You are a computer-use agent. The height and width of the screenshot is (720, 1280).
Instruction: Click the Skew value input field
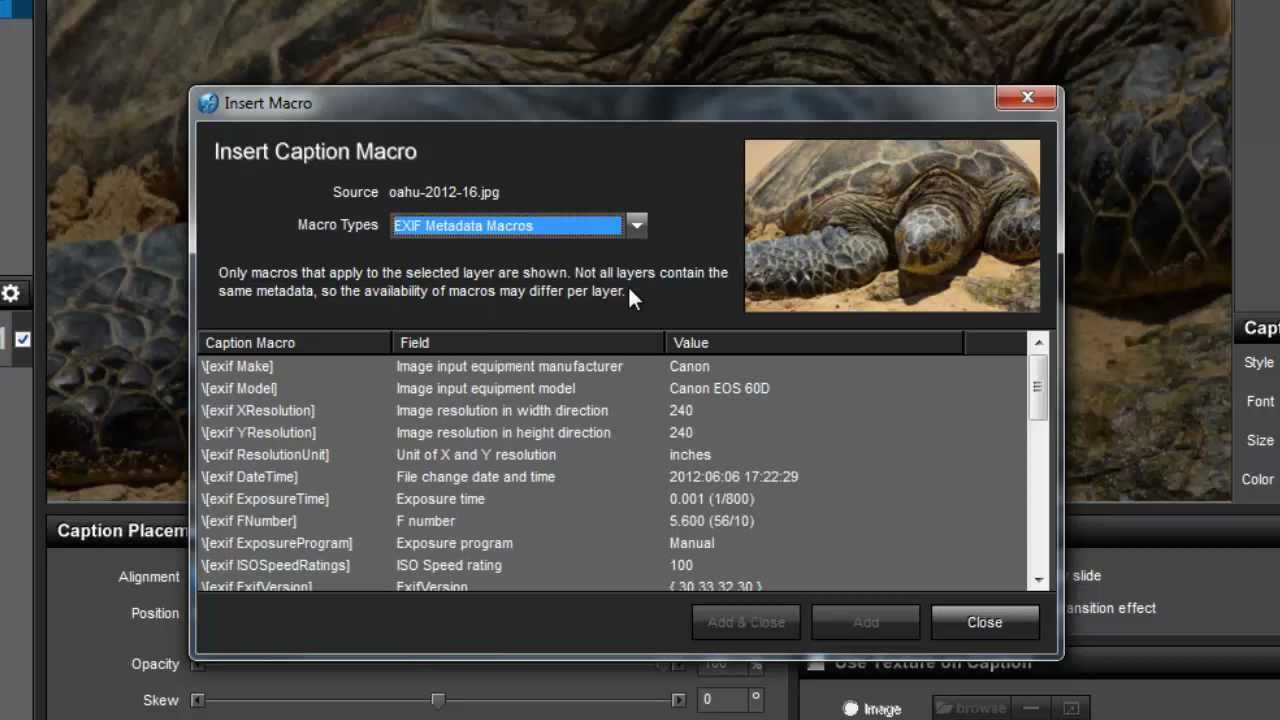click(x=722, y=700)
